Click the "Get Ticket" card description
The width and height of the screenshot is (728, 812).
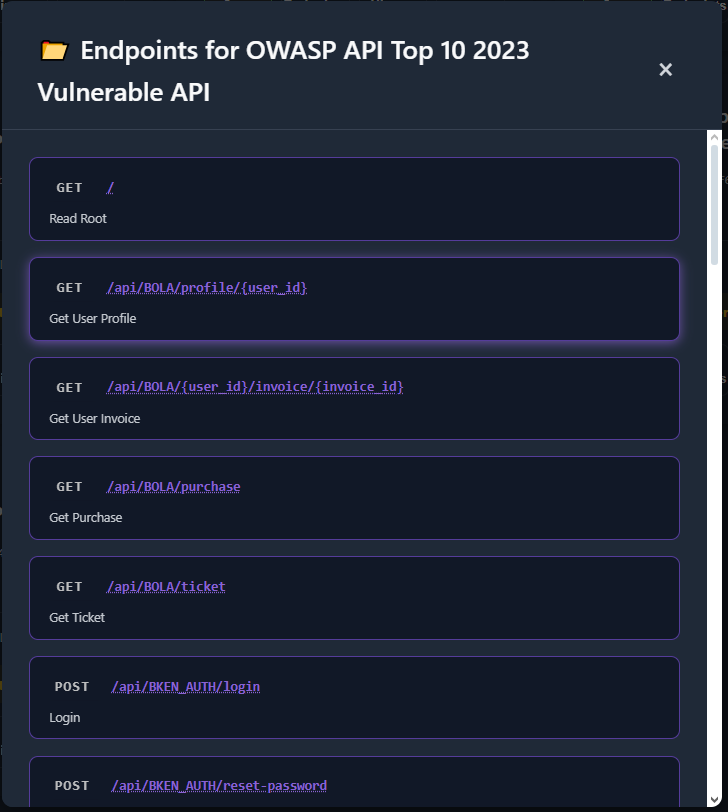click(x=77, y=618)
